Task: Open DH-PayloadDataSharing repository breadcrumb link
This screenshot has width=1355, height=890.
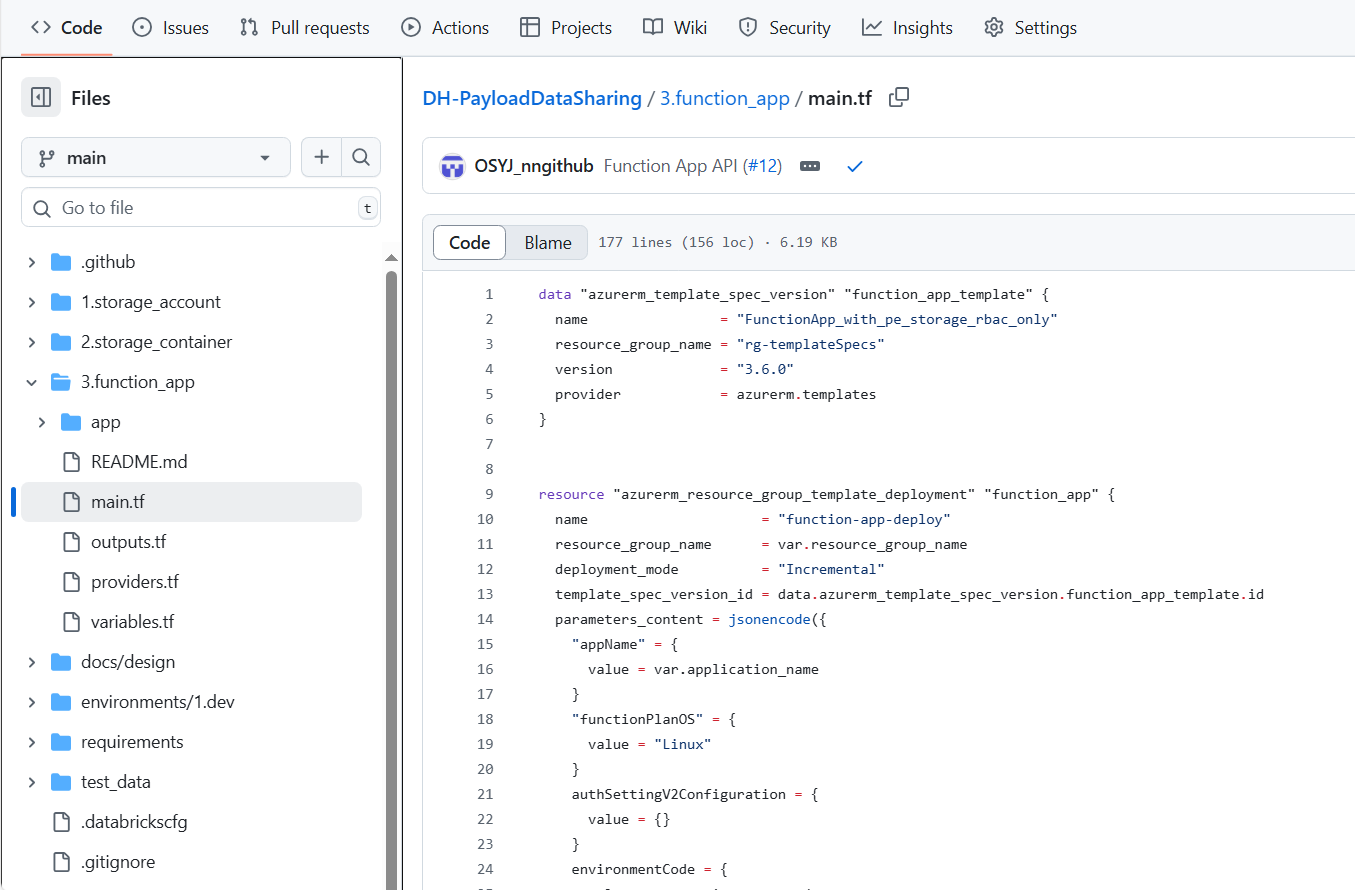Action: click(x=532, y=98)
